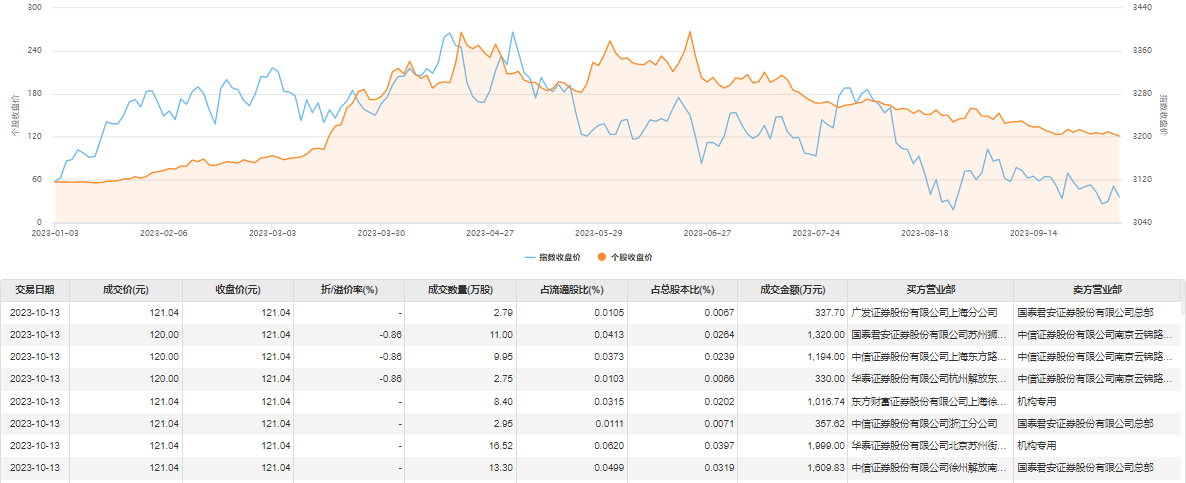The image size is (1186, 483).
Task: Sort by the 成交价(元) column header
Action: (126, 290)
